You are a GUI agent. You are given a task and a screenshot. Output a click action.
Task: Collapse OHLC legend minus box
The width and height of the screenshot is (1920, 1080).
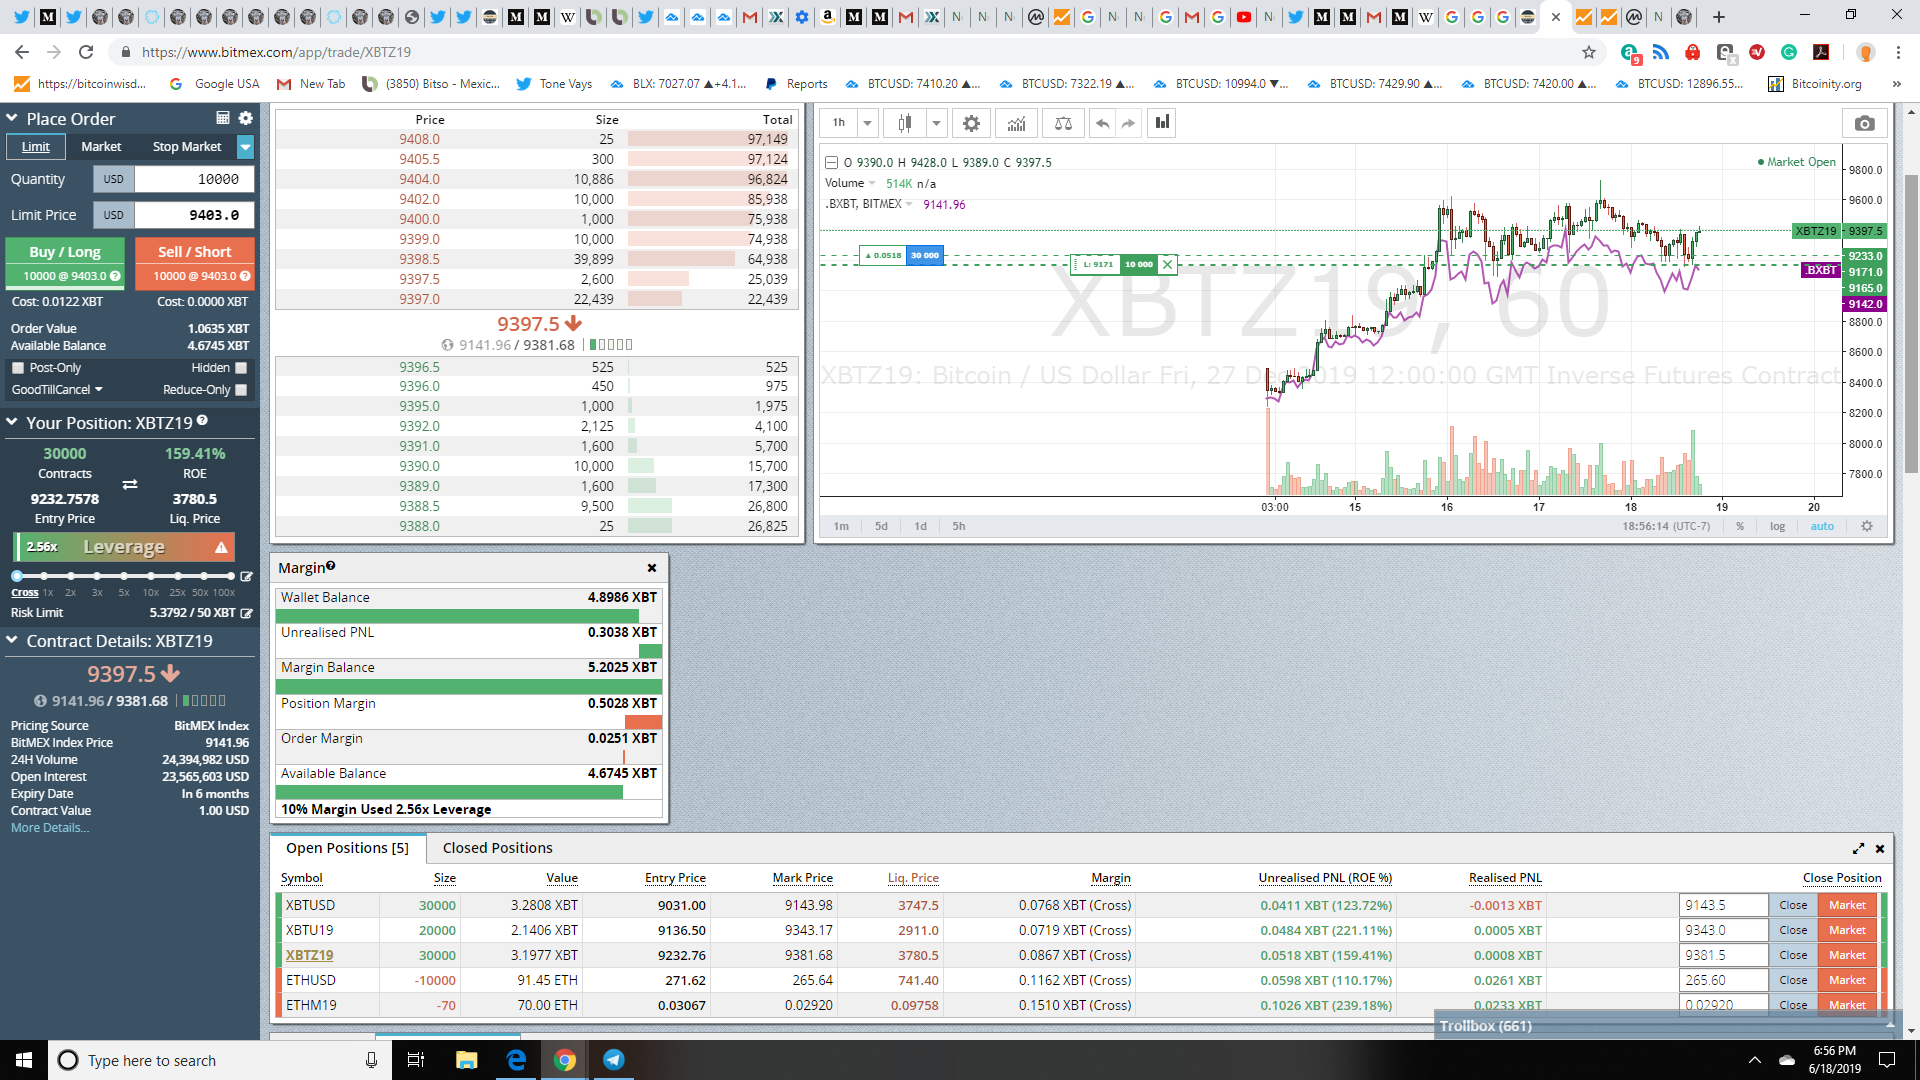click(x=831, y=162)
